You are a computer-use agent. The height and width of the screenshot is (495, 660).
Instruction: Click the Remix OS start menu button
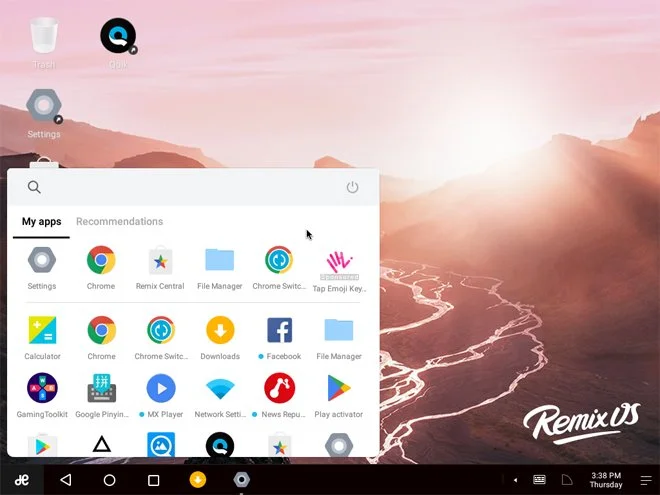pos(22,480)
